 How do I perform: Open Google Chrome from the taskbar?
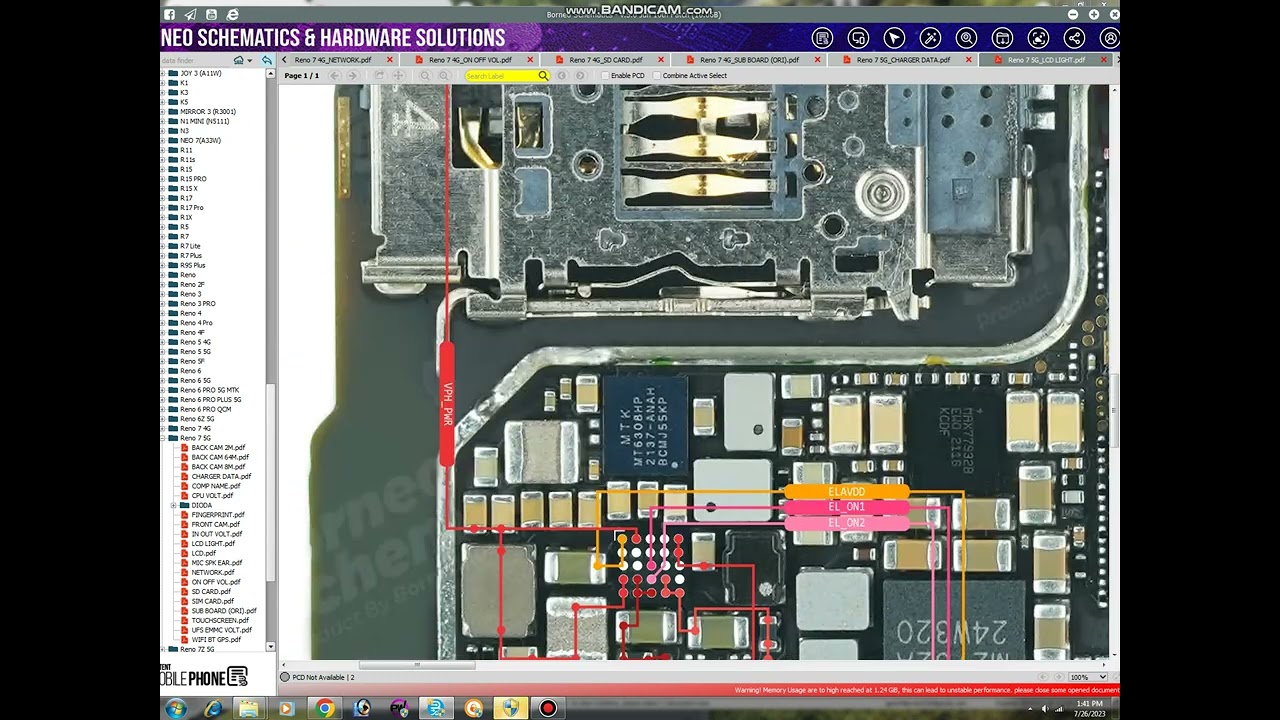click(x=324, y=708)
